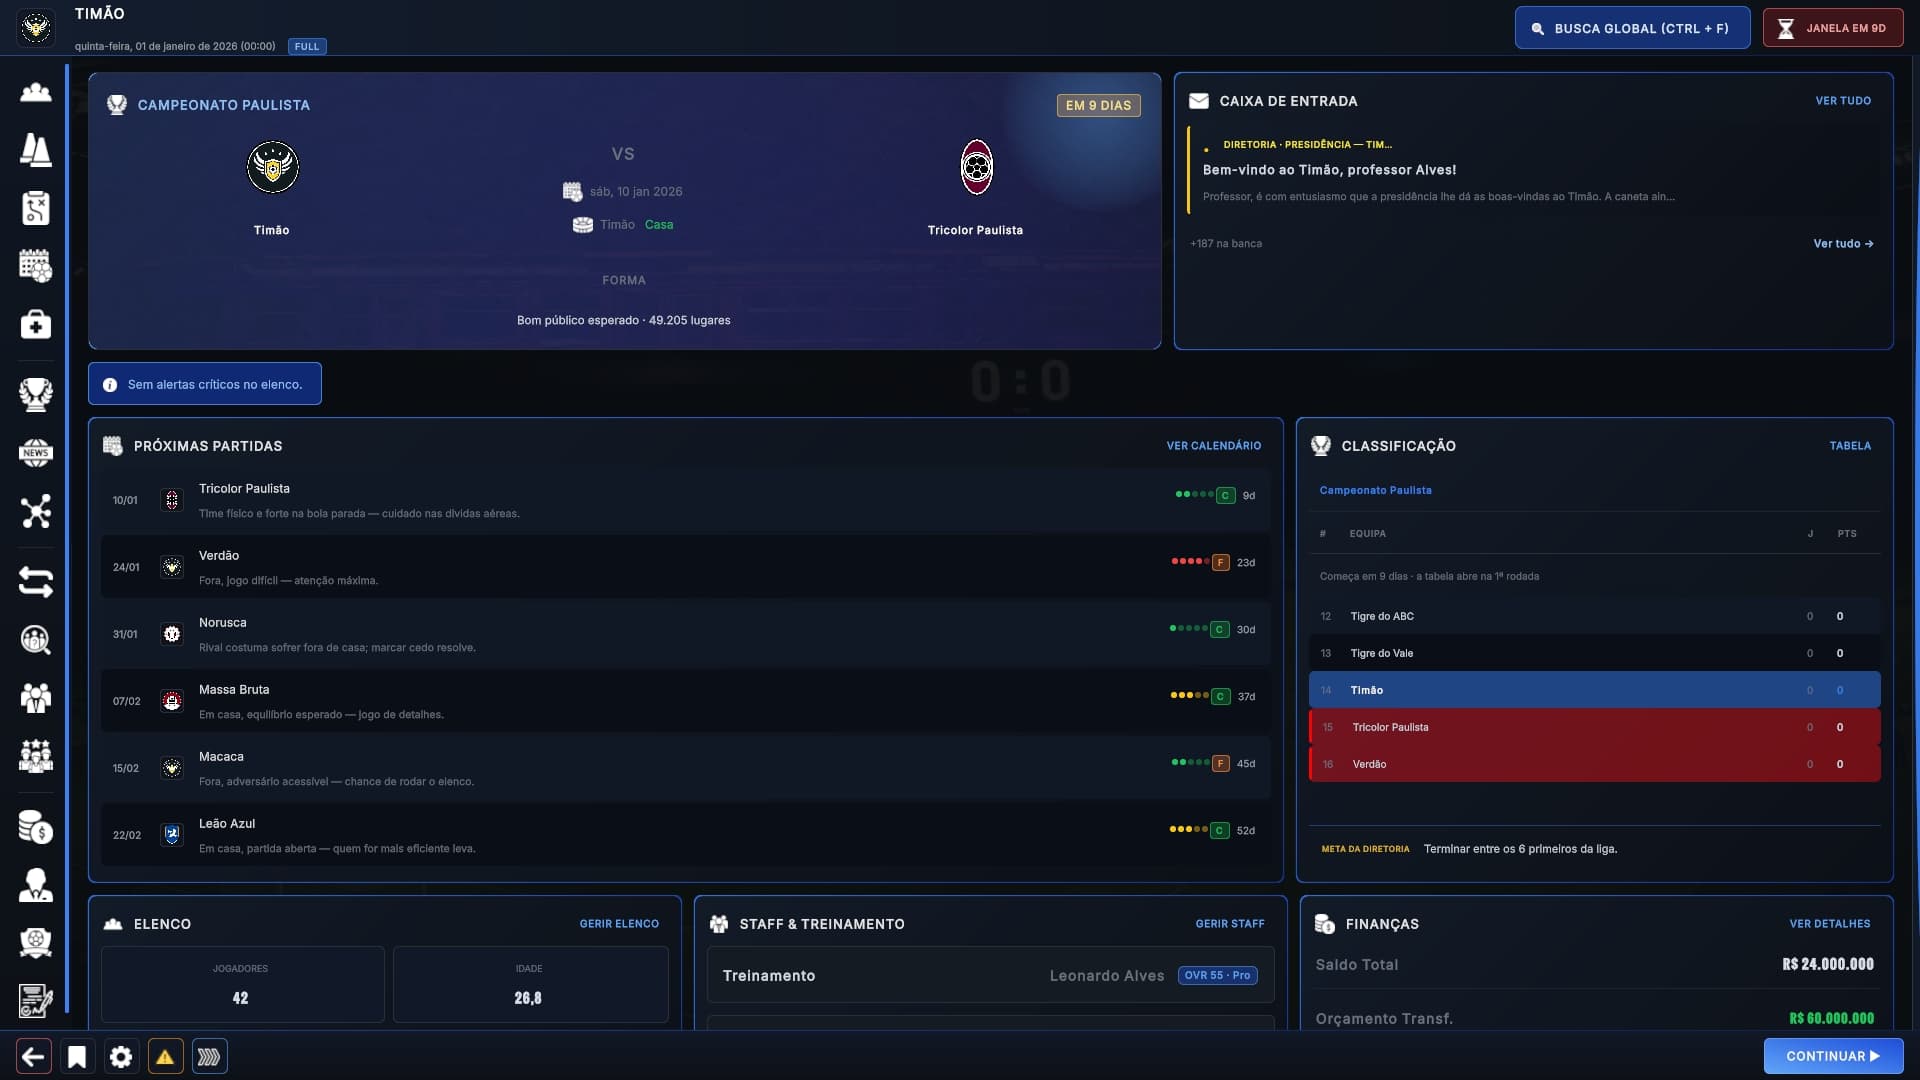Open the tactics board sidebar icon
Screen dimensions: 1920x1080
click(x=36, y=209)
